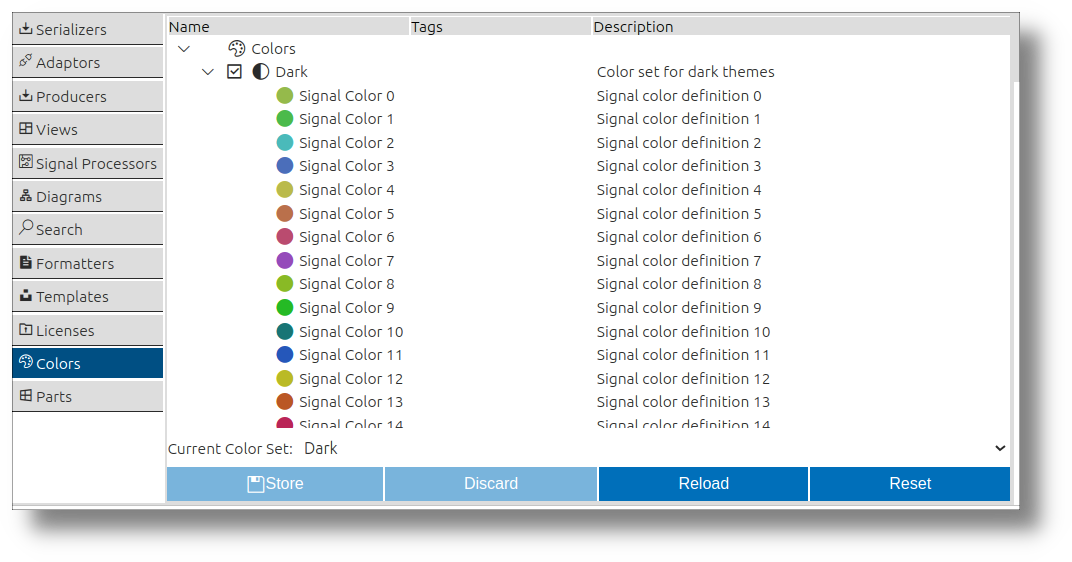Open the Search tab
This screenshot has width=1072, height=562.
pyautogui.click(x=88, y=229)
